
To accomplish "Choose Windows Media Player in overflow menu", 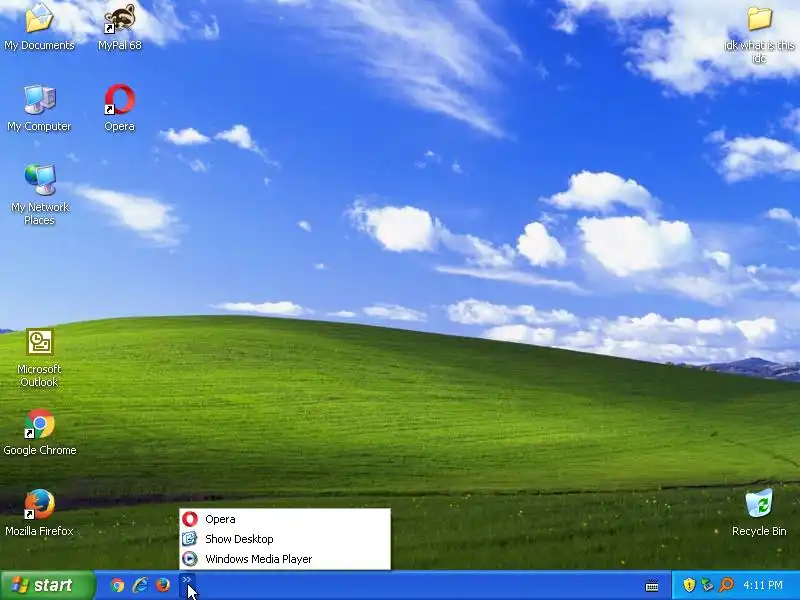I will coord(285,559).
